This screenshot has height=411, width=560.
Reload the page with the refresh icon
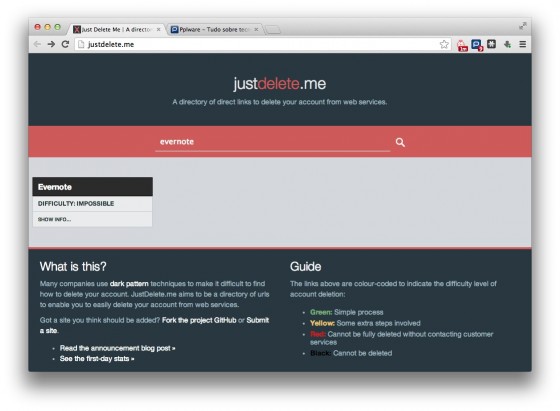(65, 44)
